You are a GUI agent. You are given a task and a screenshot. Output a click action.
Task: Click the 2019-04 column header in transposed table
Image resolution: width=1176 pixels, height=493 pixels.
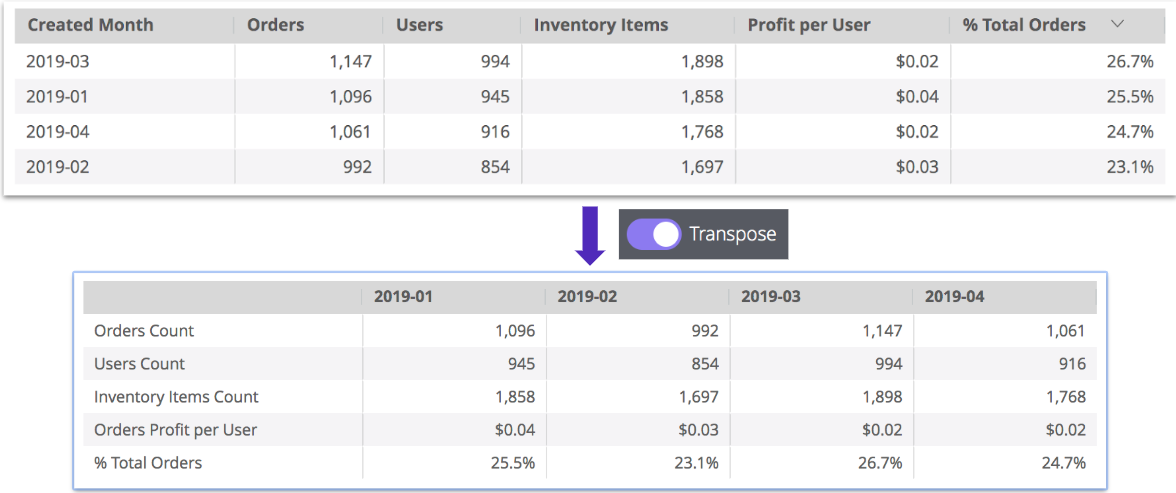tap(954, 297)
